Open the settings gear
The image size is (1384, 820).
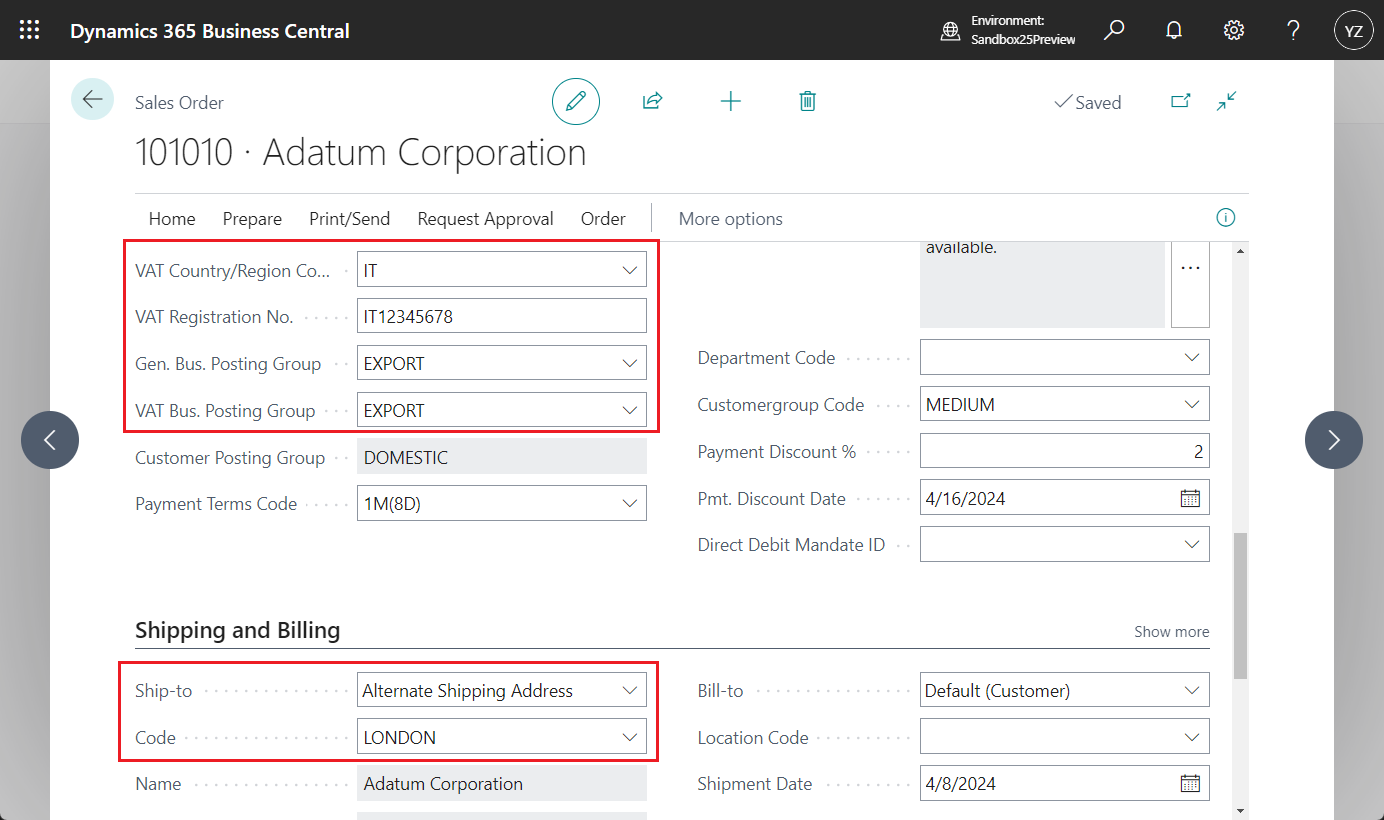(1233, 30)
